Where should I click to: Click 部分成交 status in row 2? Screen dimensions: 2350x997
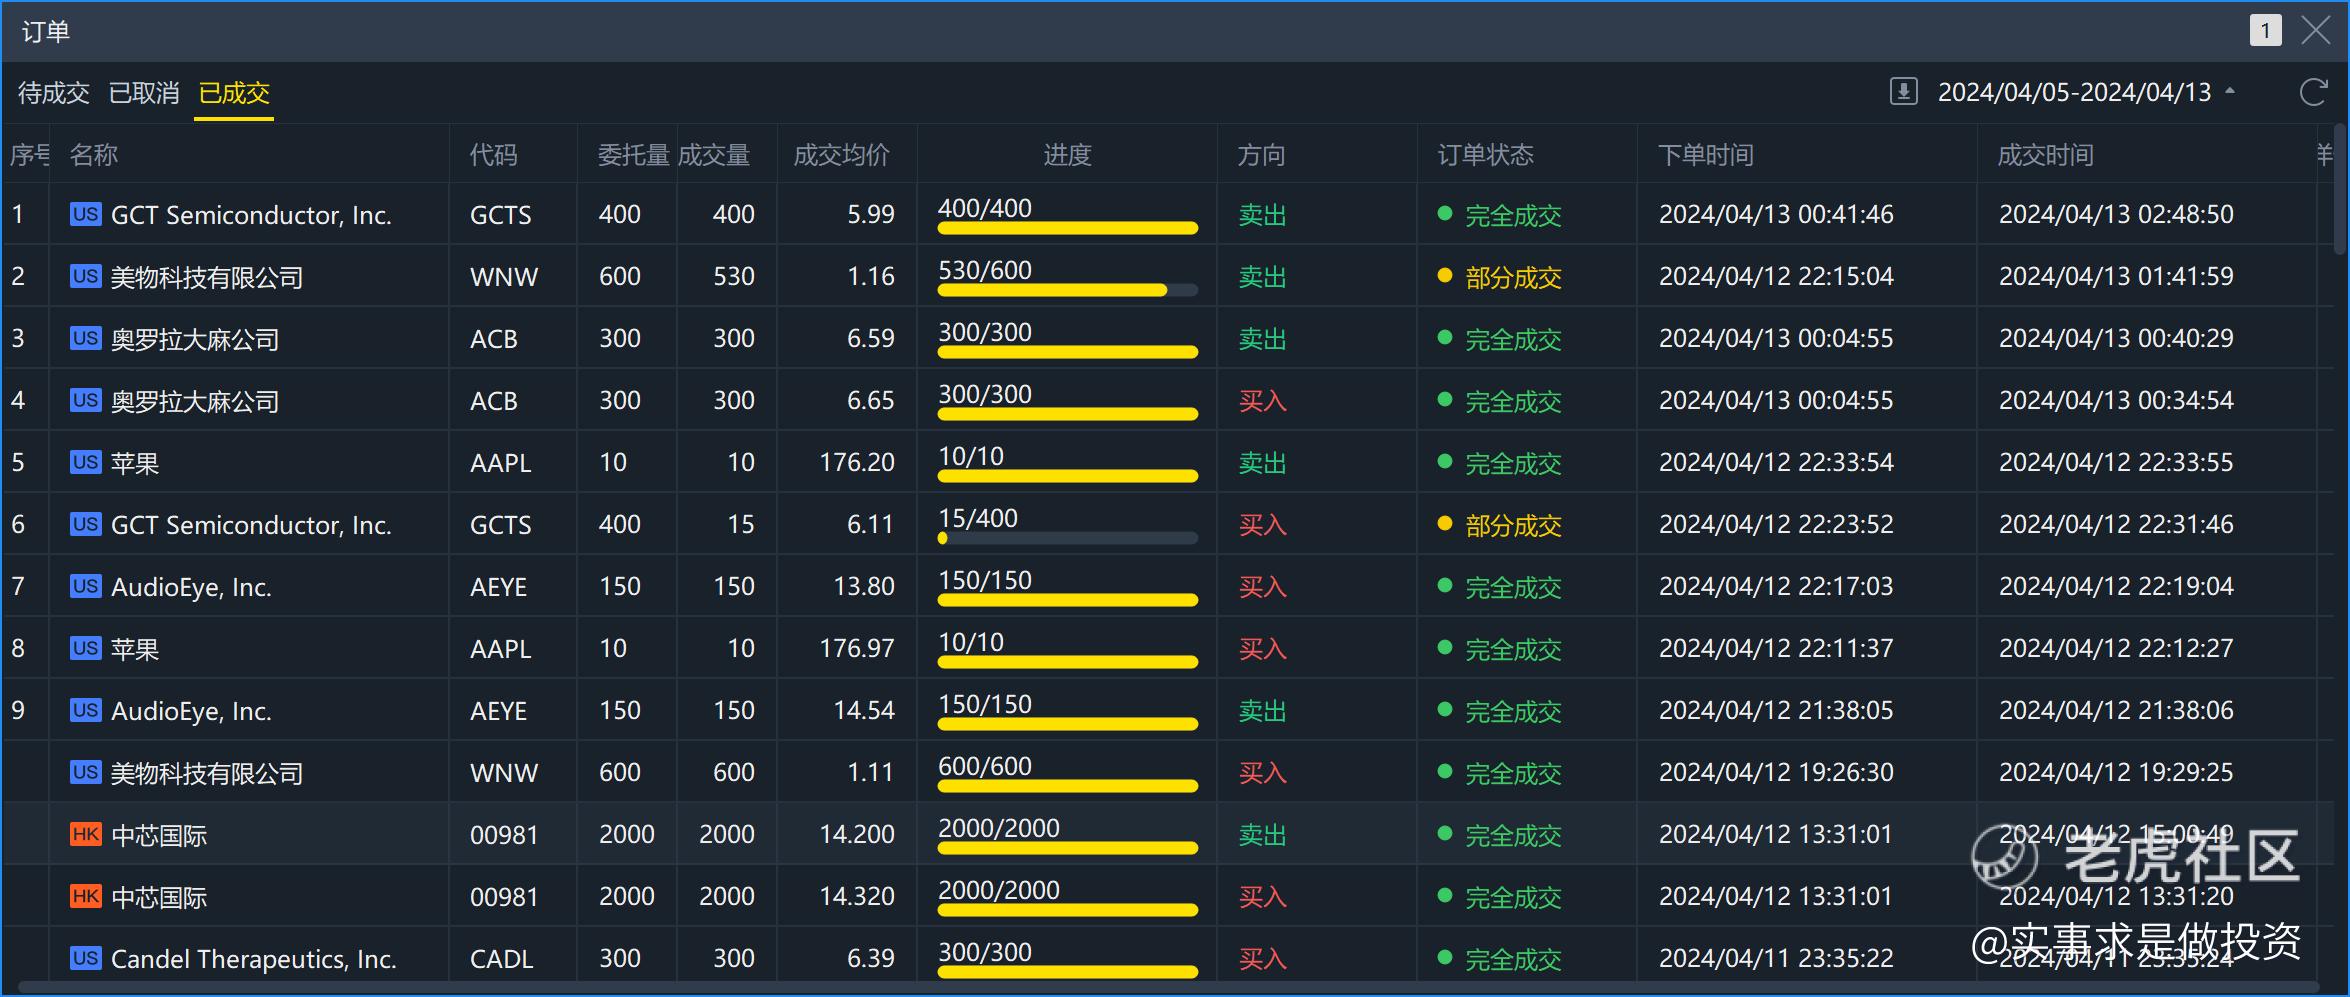(x=1513, y=277)
